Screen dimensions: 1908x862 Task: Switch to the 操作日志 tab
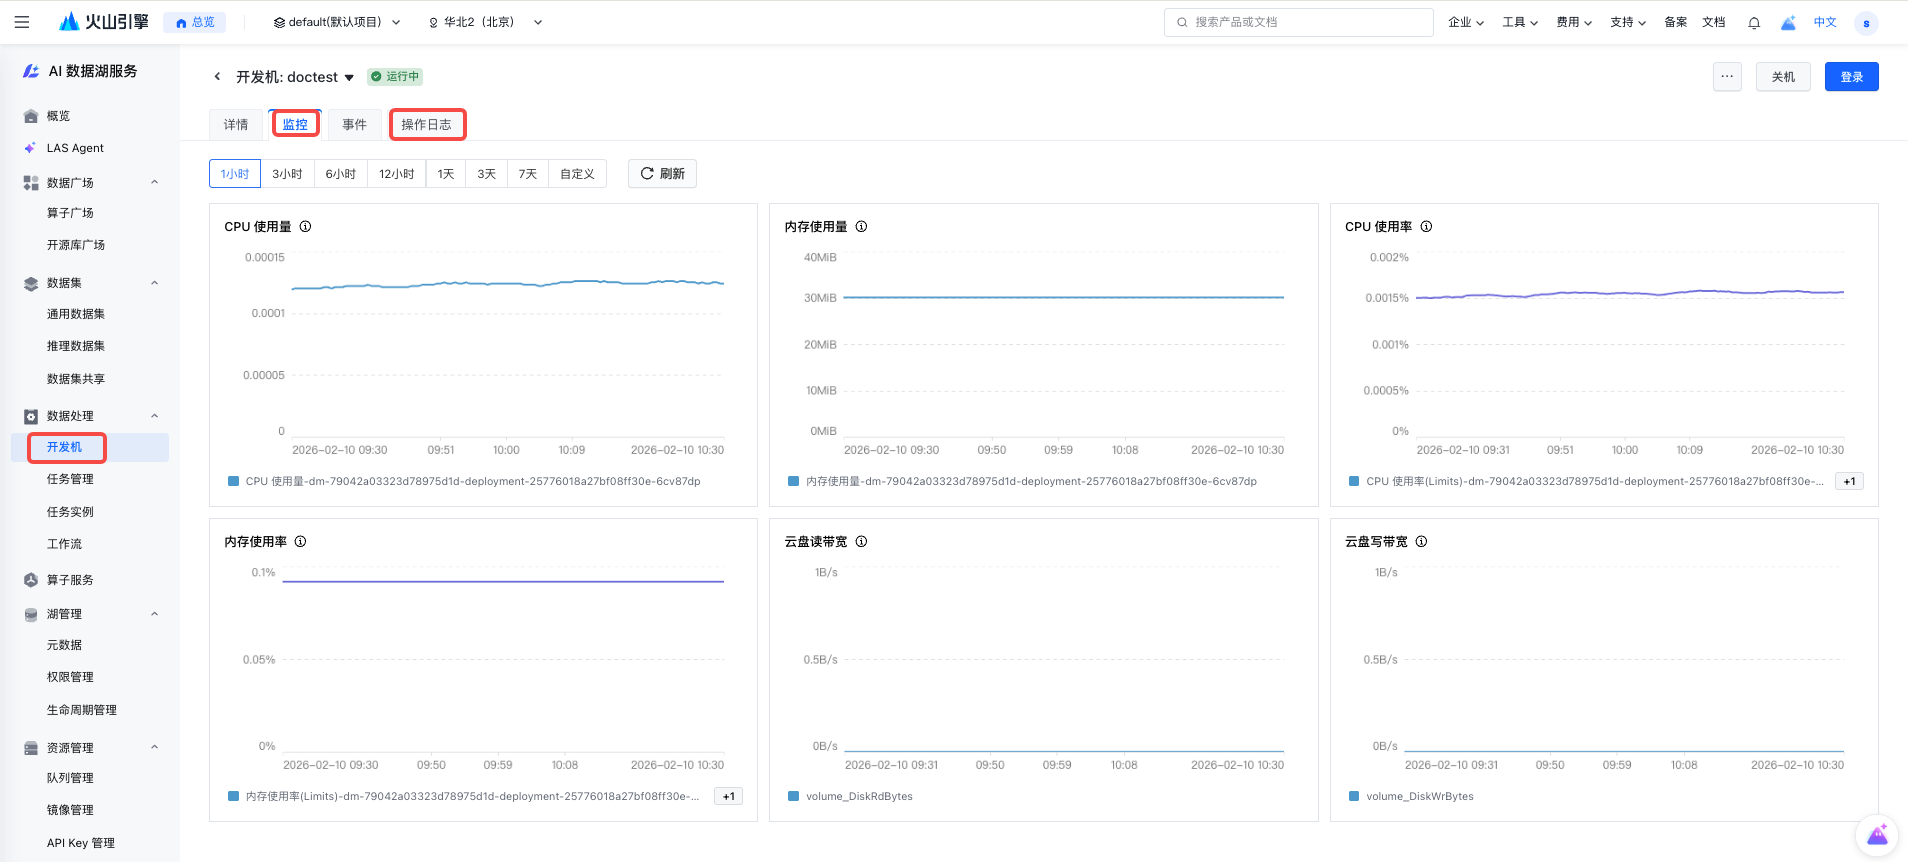[x=427, y=125]
